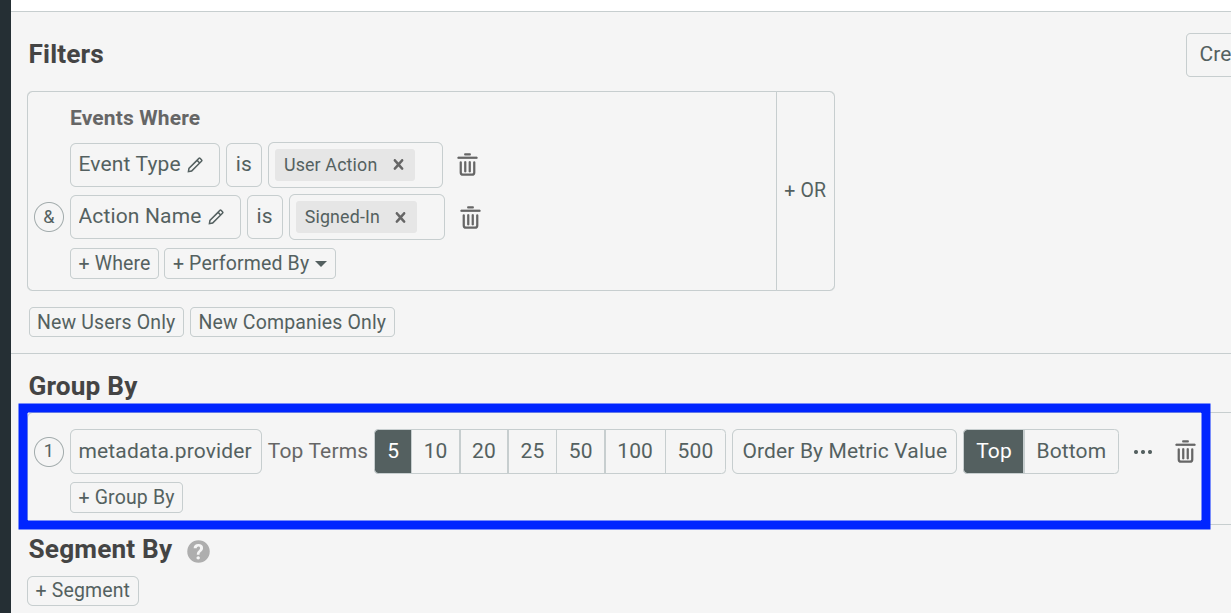Open the Performed By dropdown
Viewport: 1231px width, 613px height.
(x=249, y=263)
